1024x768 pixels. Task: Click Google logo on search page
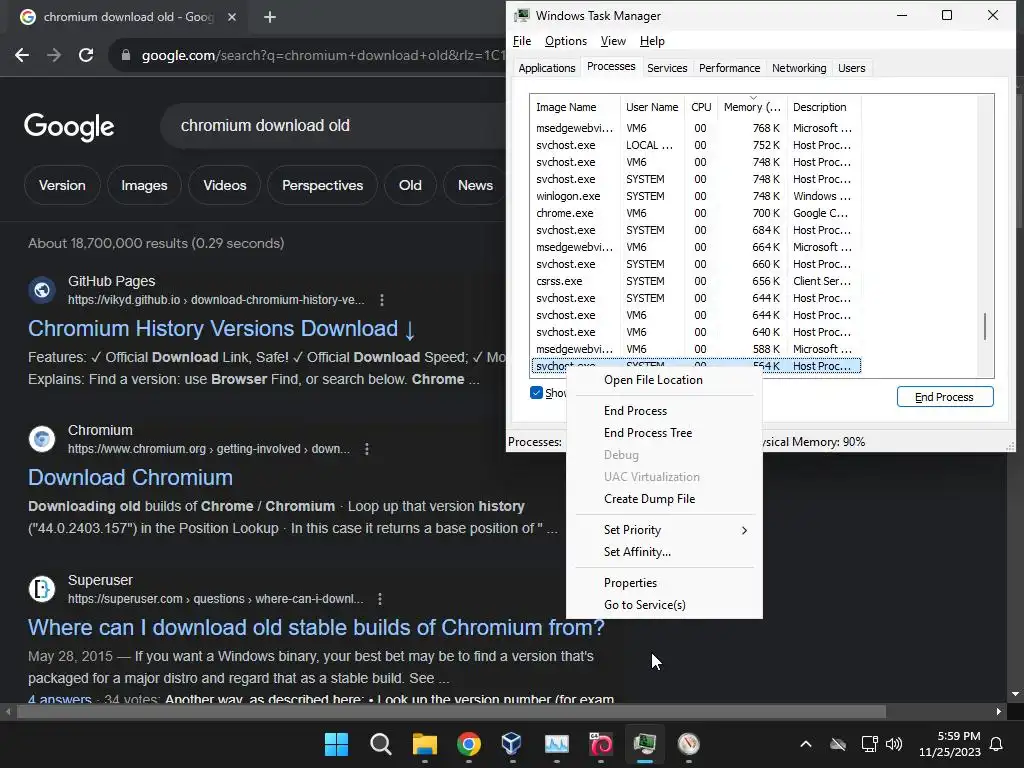tap(69, 127)
